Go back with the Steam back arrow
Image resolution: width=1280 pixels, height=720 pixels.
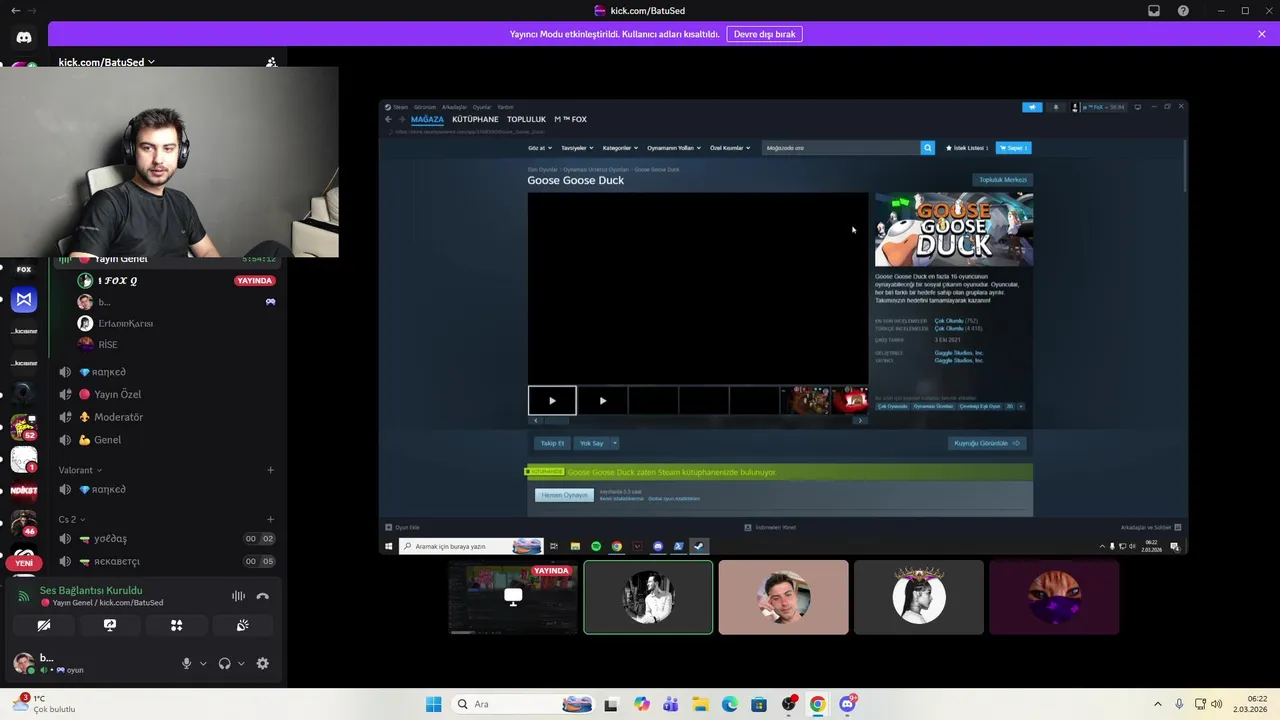tap(389, 119)
